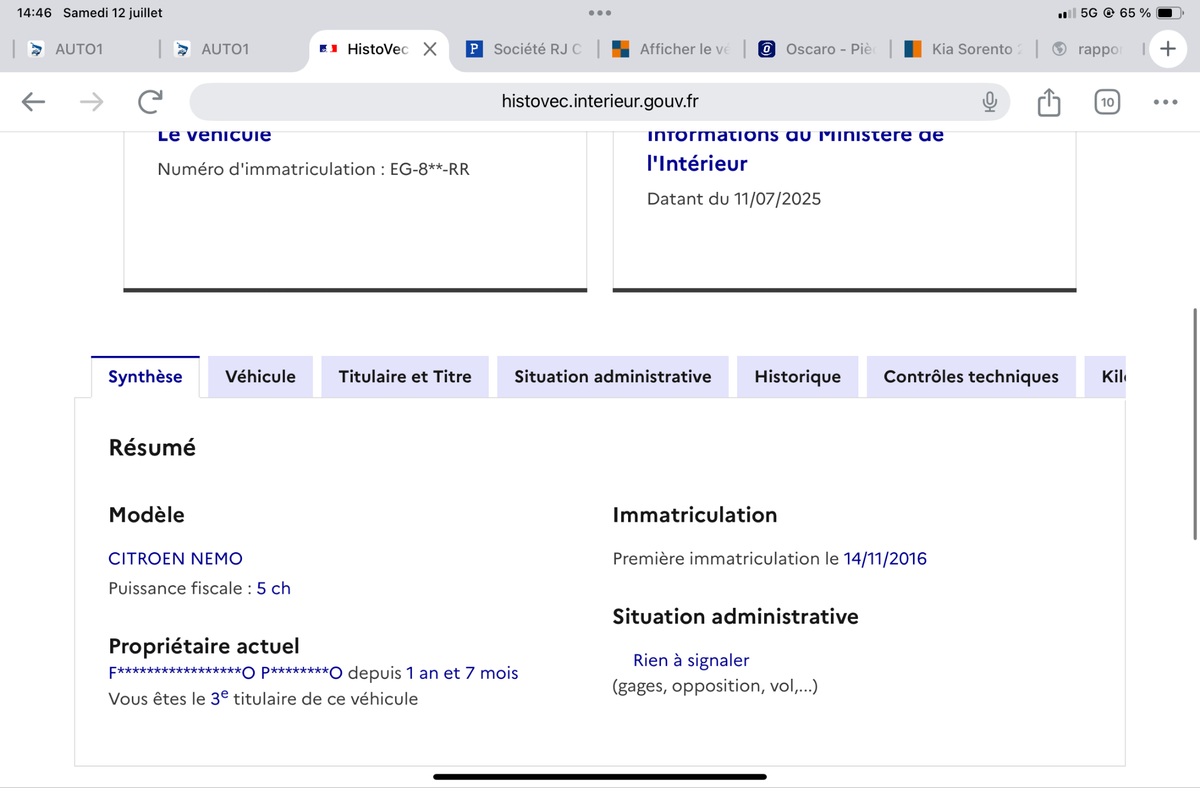1200x788 pixels.
Task: Go back with the left arrow
Action: 33,101
